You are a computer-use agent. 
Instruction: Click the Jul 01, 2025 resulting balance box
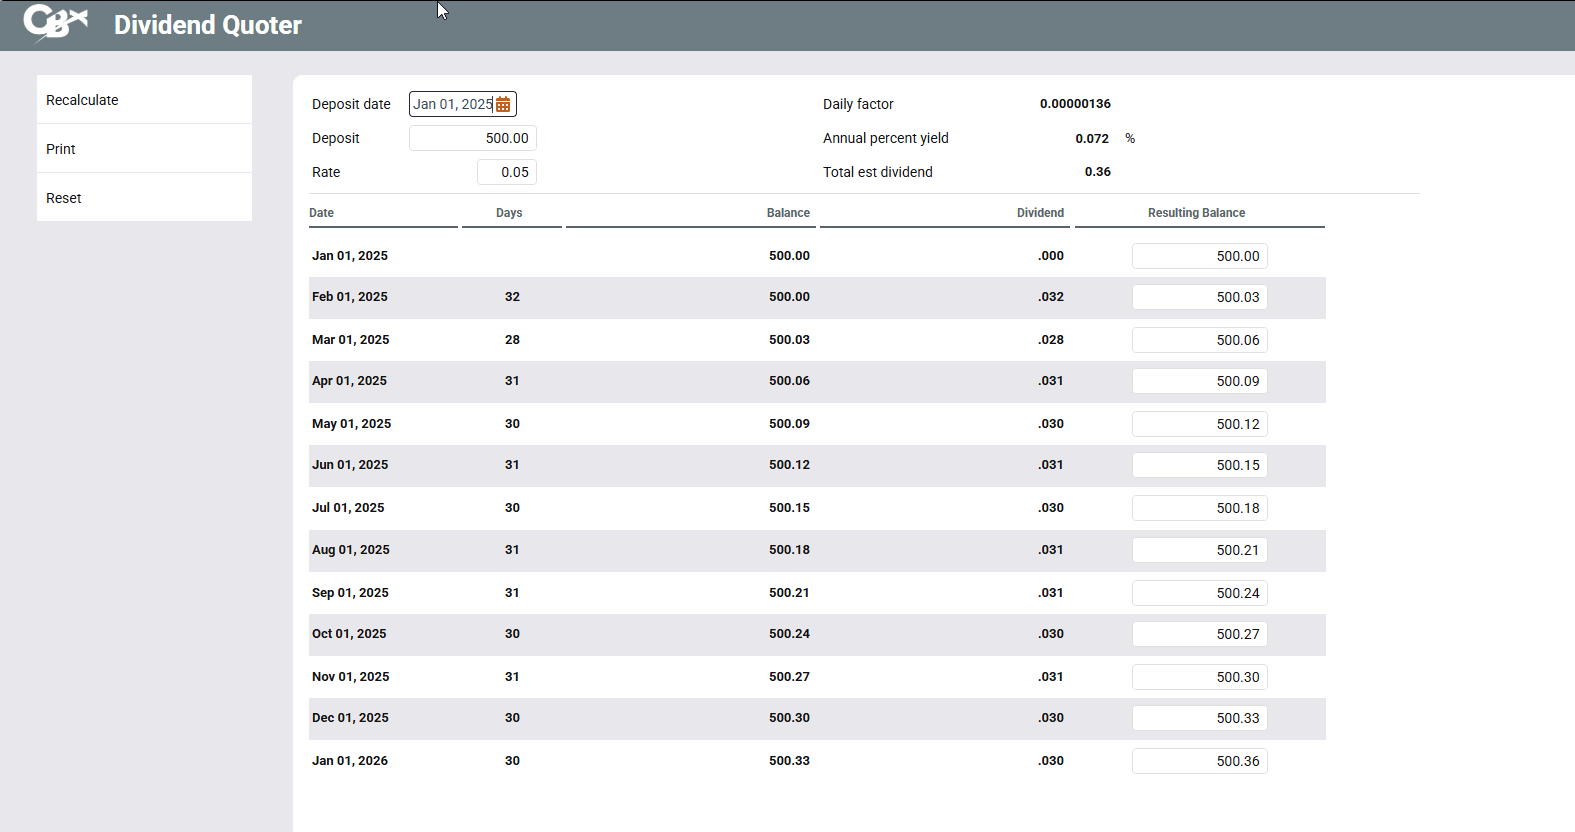click(x=1199, y=508)
